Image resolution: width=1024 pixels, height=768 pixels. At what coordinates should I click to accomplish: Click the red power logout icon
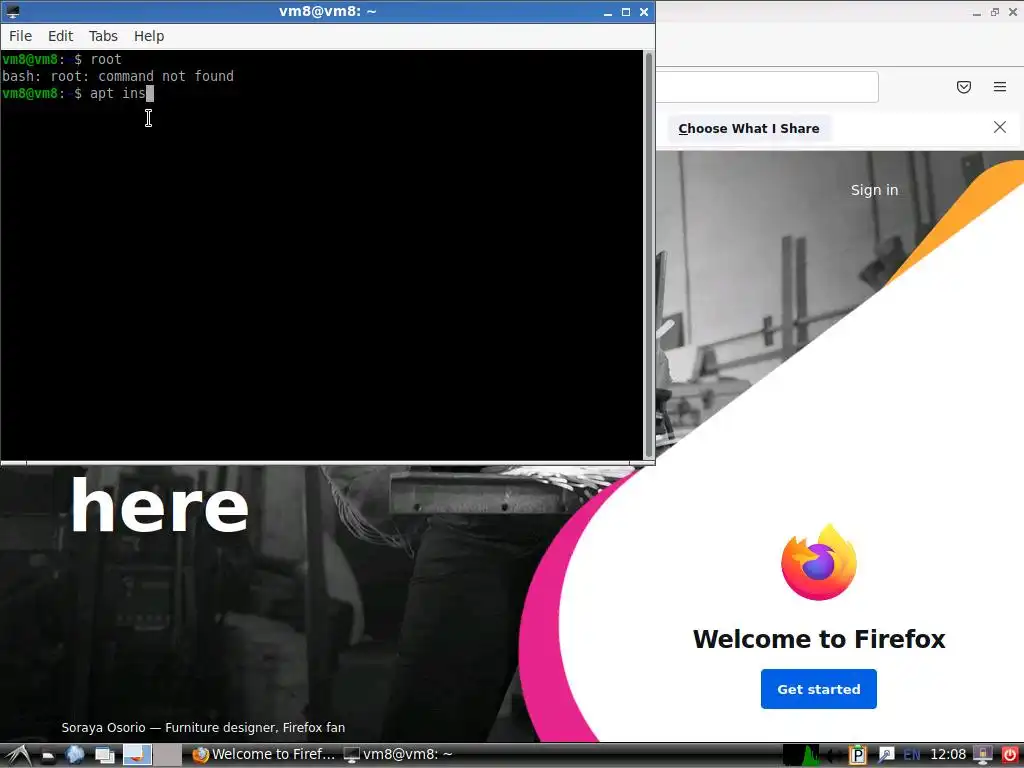click(1010, 755)
